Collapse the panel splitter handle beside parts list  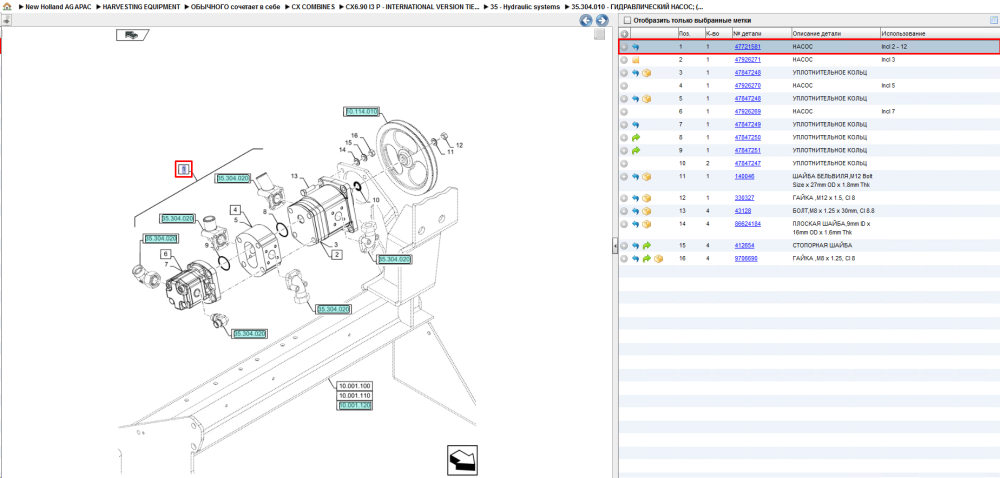pos(615,245)
